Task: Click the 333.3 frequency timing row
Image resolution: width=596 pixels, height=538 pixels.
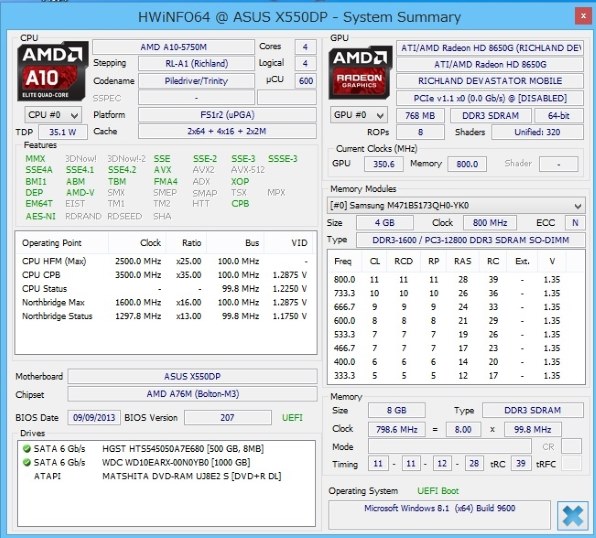Action: [x=456, y=376]
